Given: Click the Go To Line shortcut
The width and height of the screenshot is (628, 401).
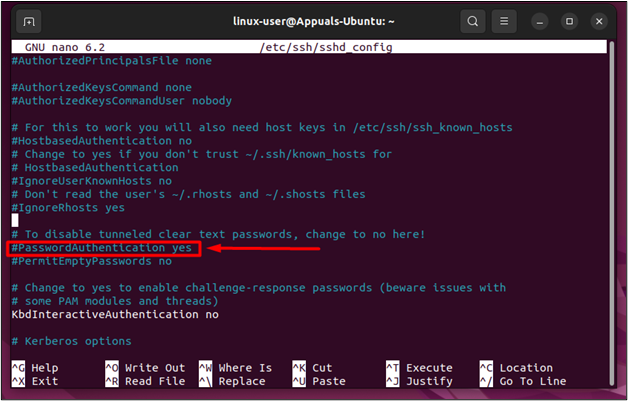Looking at the screenshot, I should pos(532,381).
